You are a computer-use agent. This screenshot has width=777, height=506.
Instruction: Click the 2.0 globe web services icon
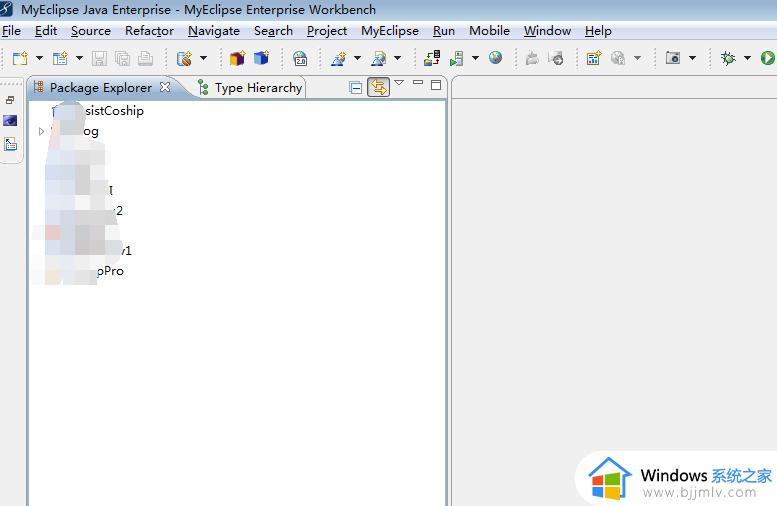click(300, 58)
